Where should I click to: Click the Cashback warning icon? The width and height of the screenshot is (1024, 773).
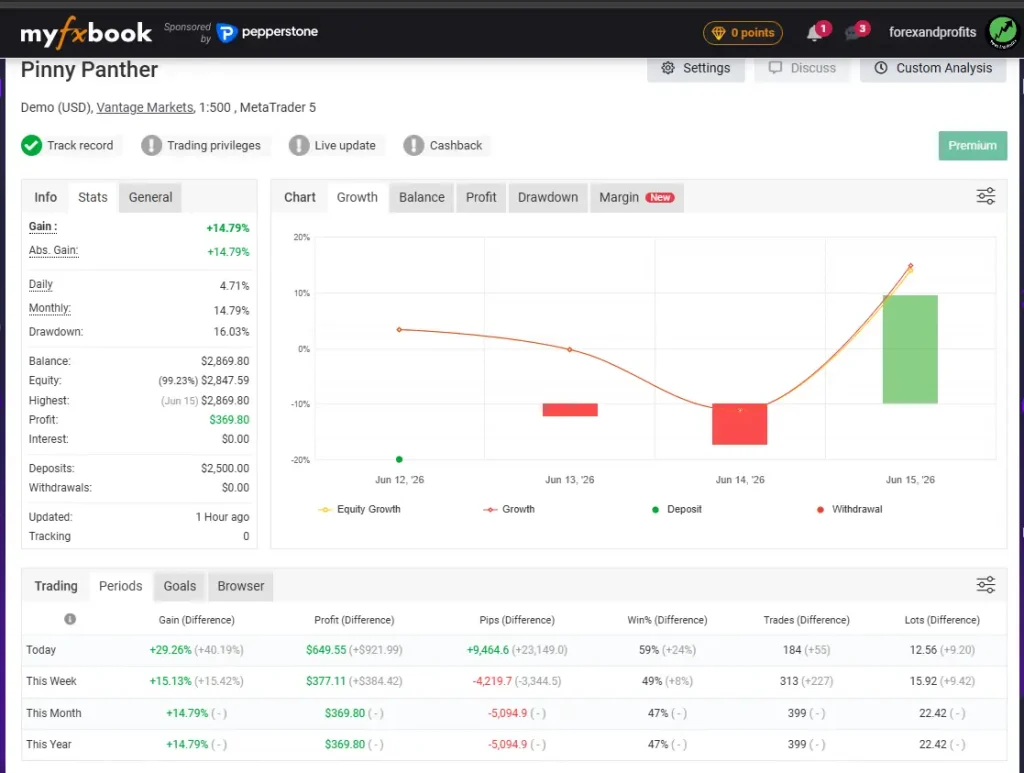(x=413, y=146)
